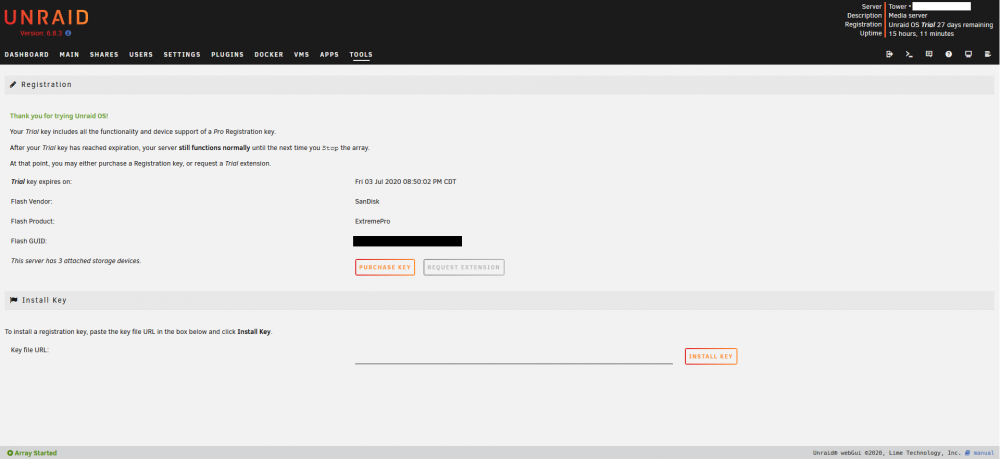Click the pencil icon beside Registration

13,84
